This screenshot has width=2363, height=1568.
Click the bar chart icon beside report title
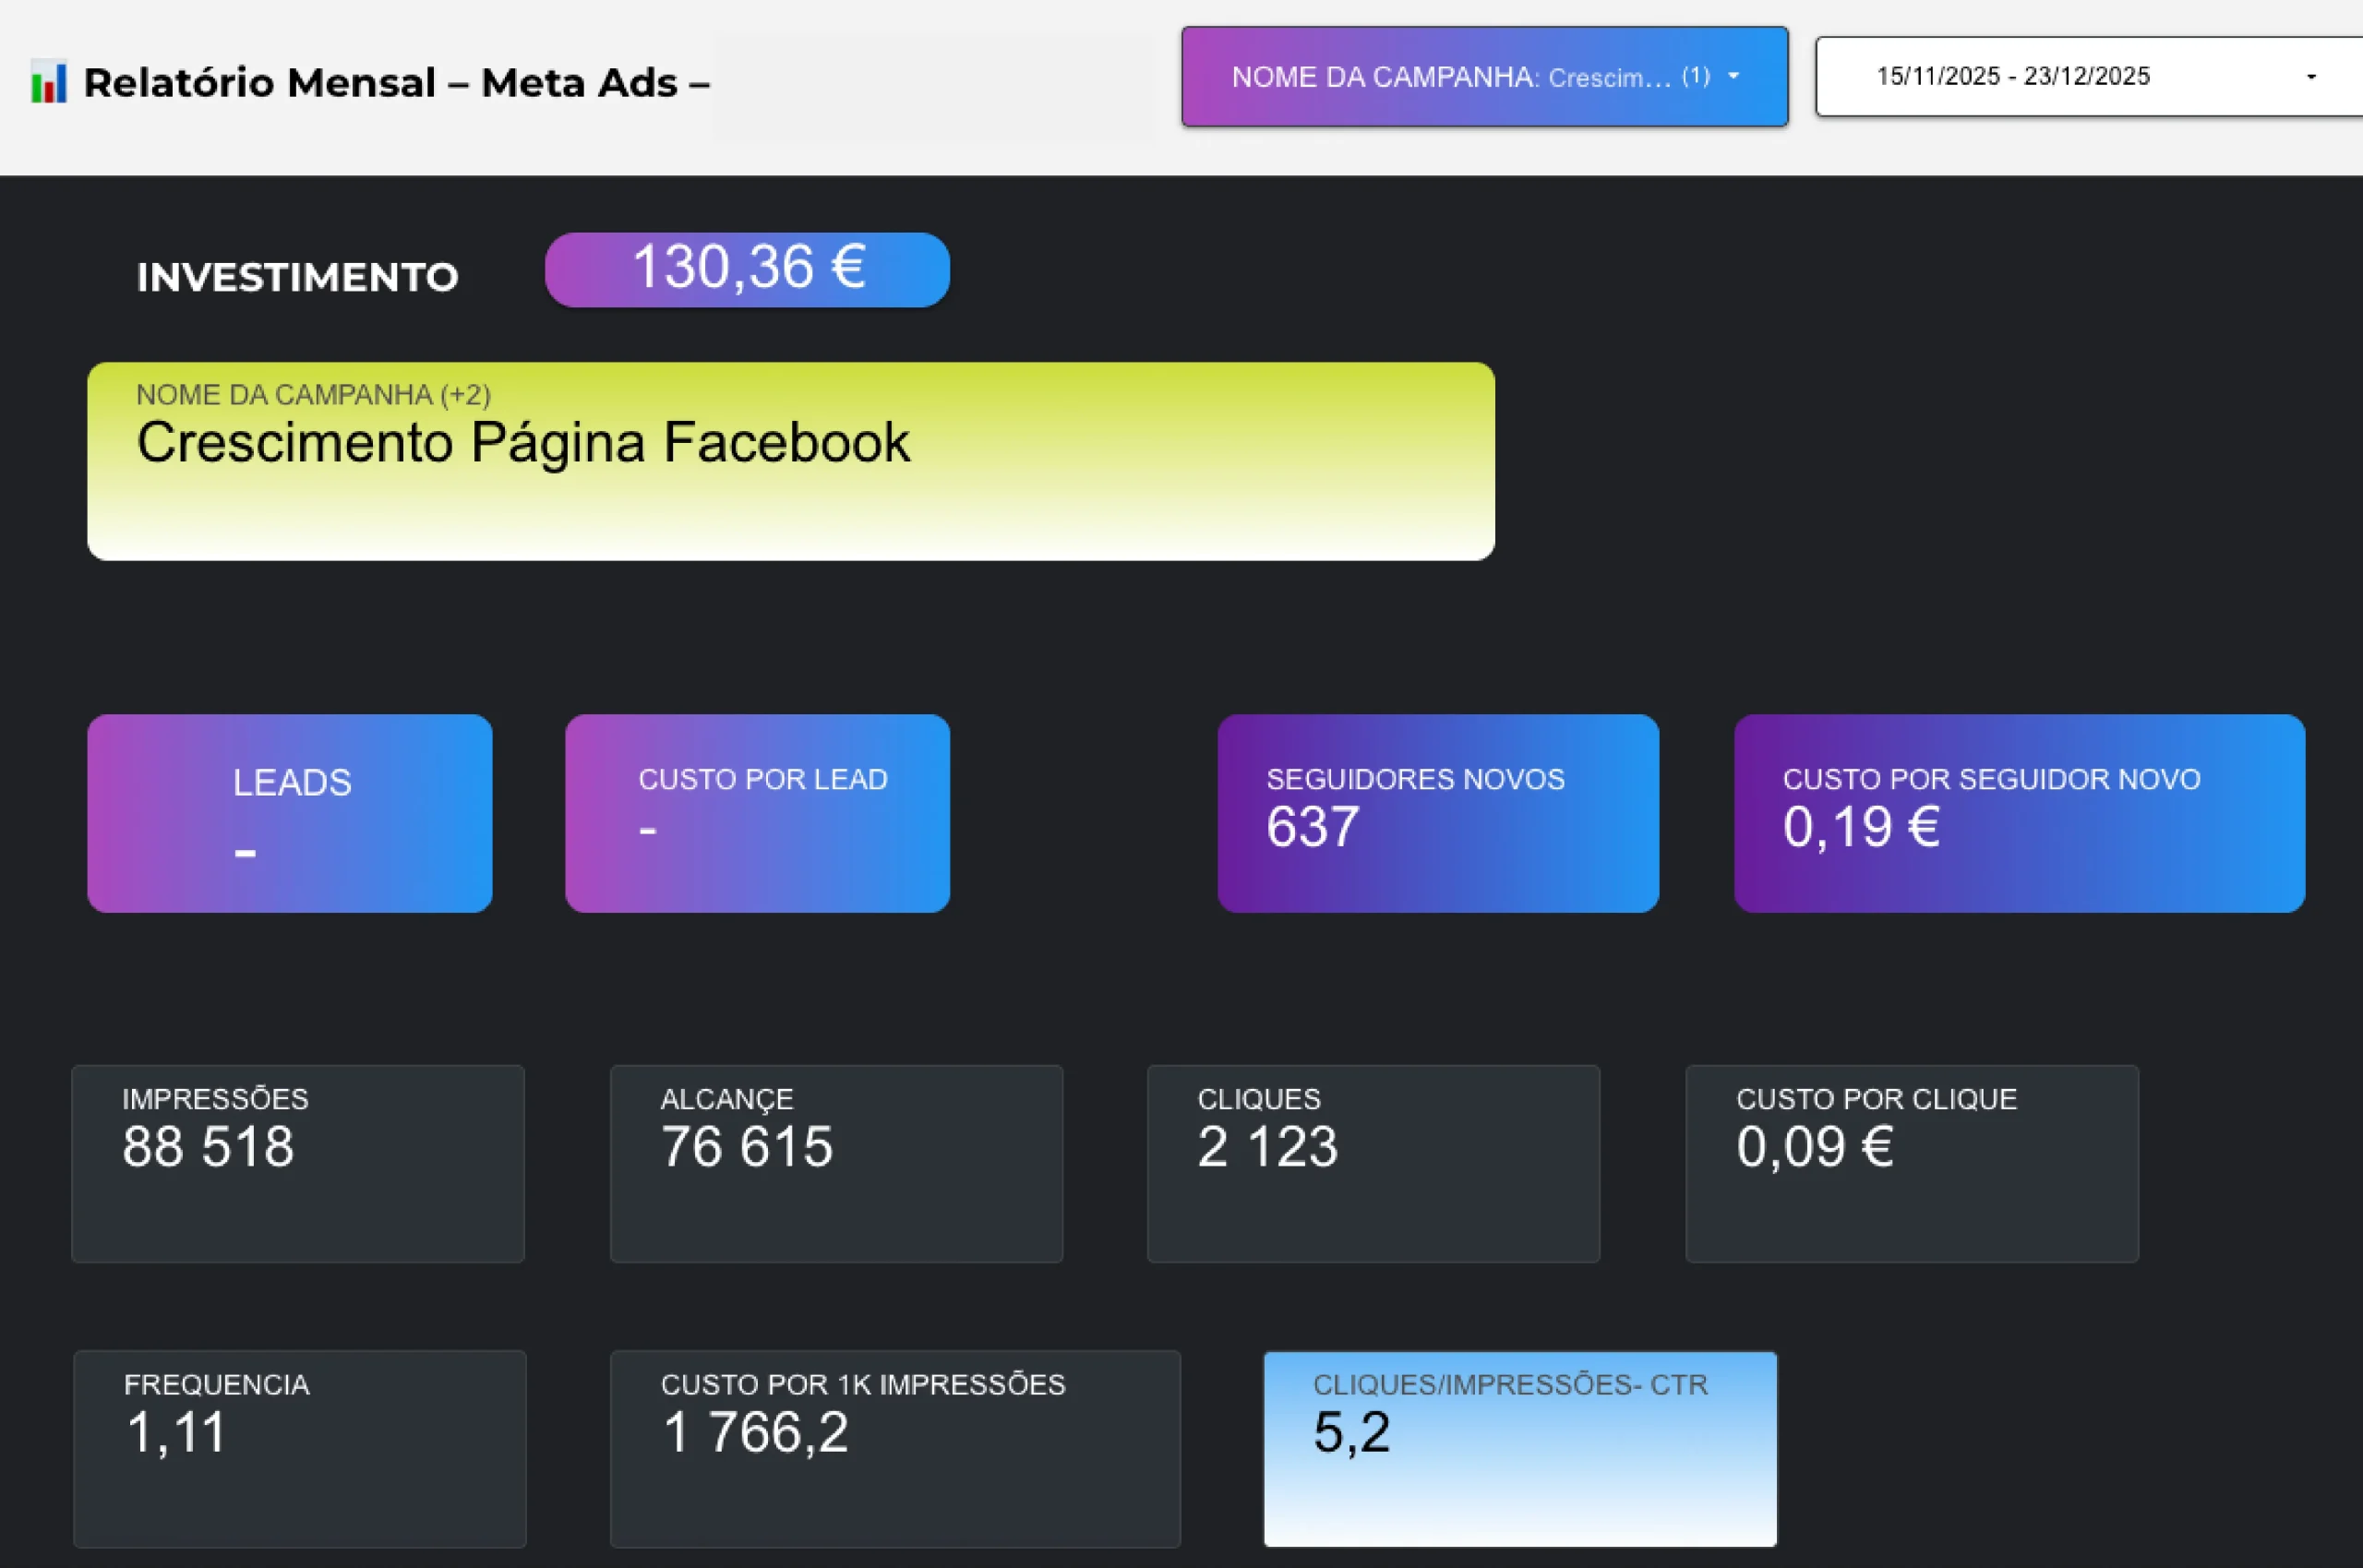coord(48,82)
